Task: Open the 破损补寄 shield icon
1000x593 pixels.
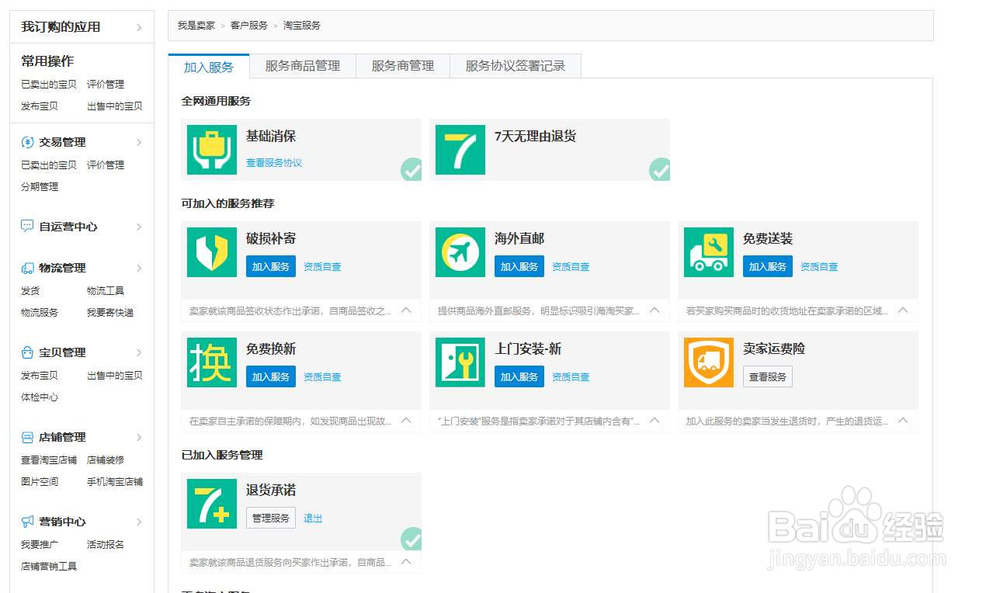Action: tap(210, 252)
